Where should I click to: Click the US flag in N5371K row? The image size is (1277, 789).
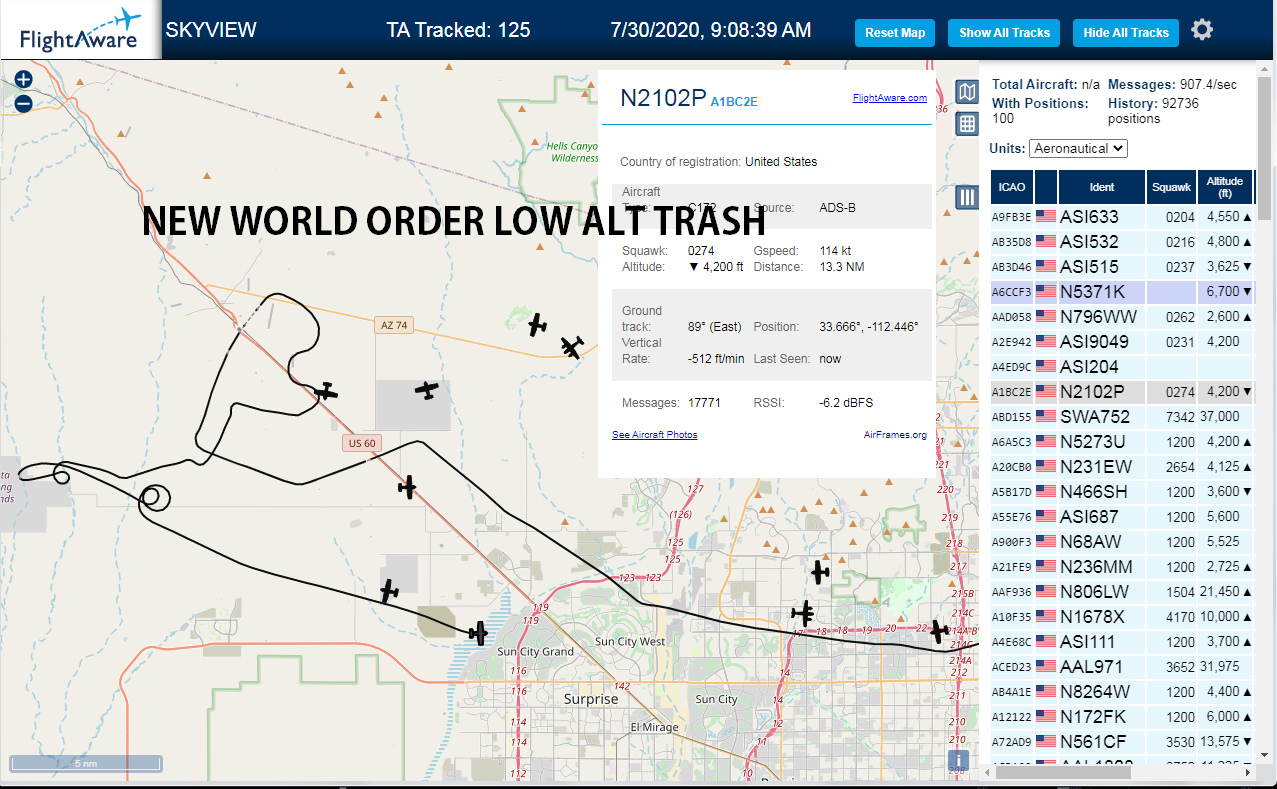pos(1046,291)
